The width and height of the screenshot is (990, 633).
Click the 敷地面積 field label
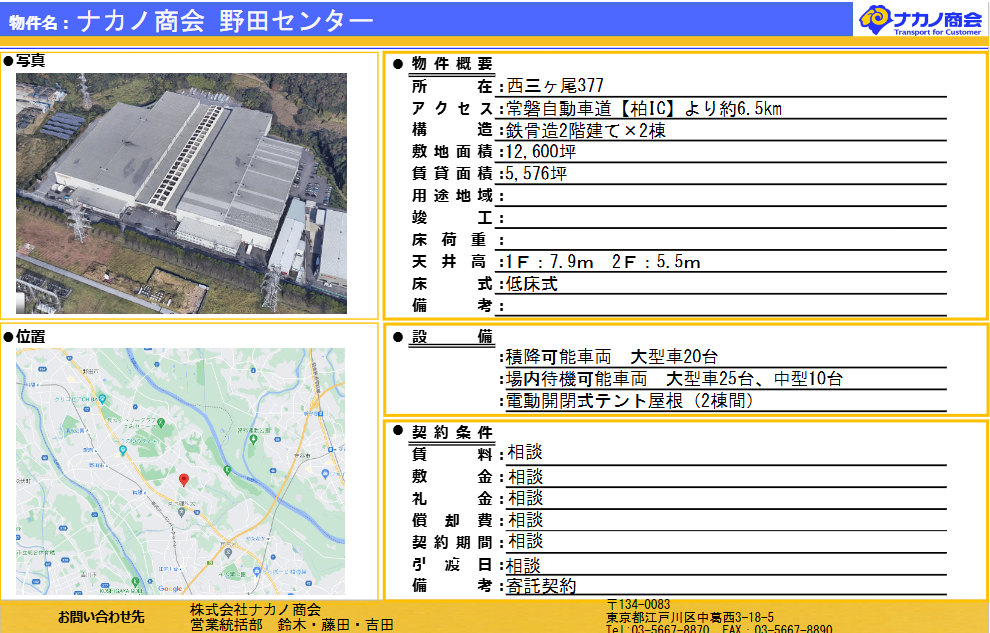pyautogui.click(x=452, y=151)
